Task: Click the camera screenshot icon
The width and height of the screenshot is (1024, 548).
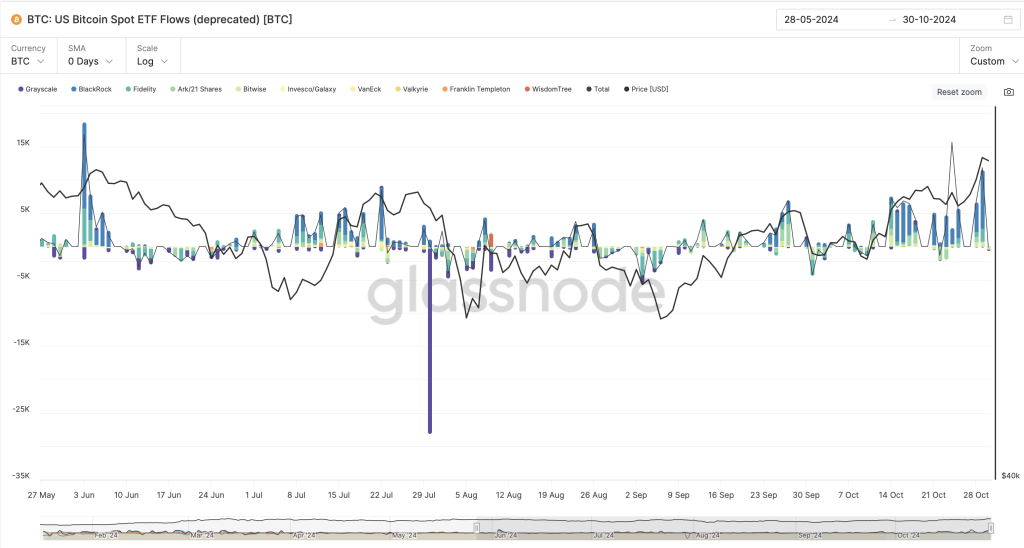Action: point(1008,92)
